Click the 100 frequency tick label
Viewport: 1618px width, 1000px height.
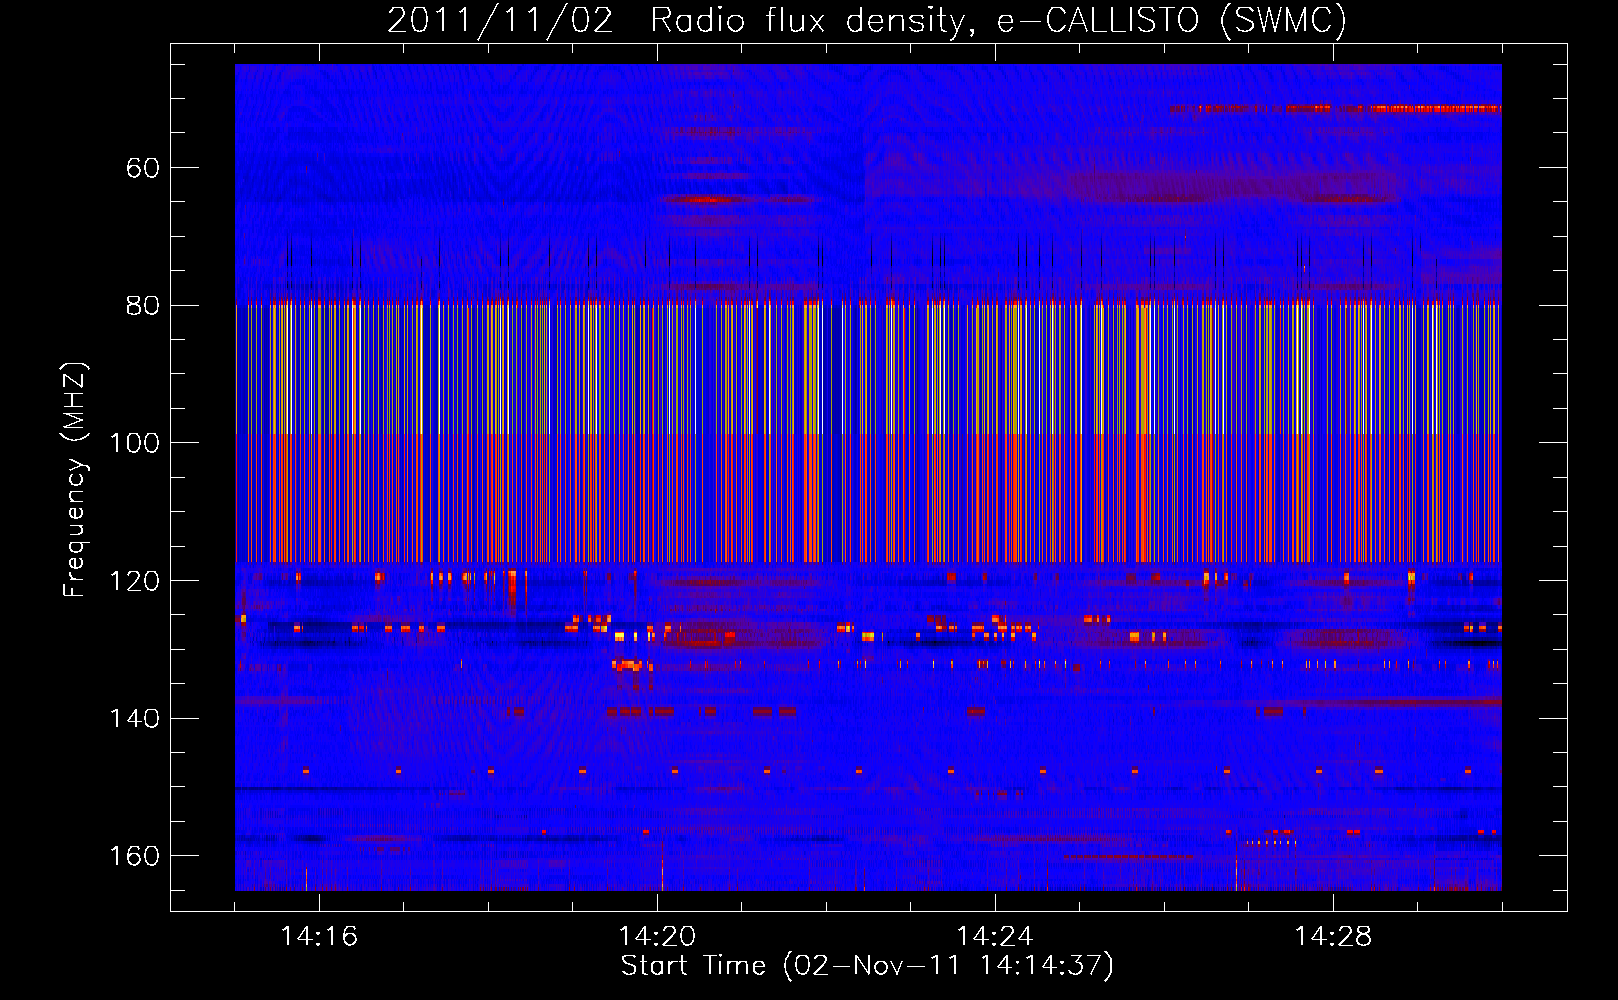[x=134, y=443]
